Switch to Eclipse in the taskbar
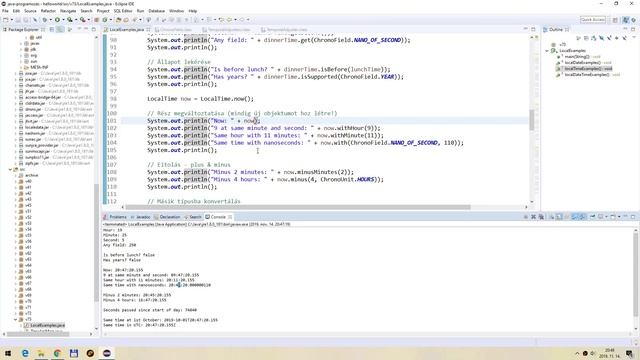This screenshot has width=640, height=360. [x=107, y=353]
